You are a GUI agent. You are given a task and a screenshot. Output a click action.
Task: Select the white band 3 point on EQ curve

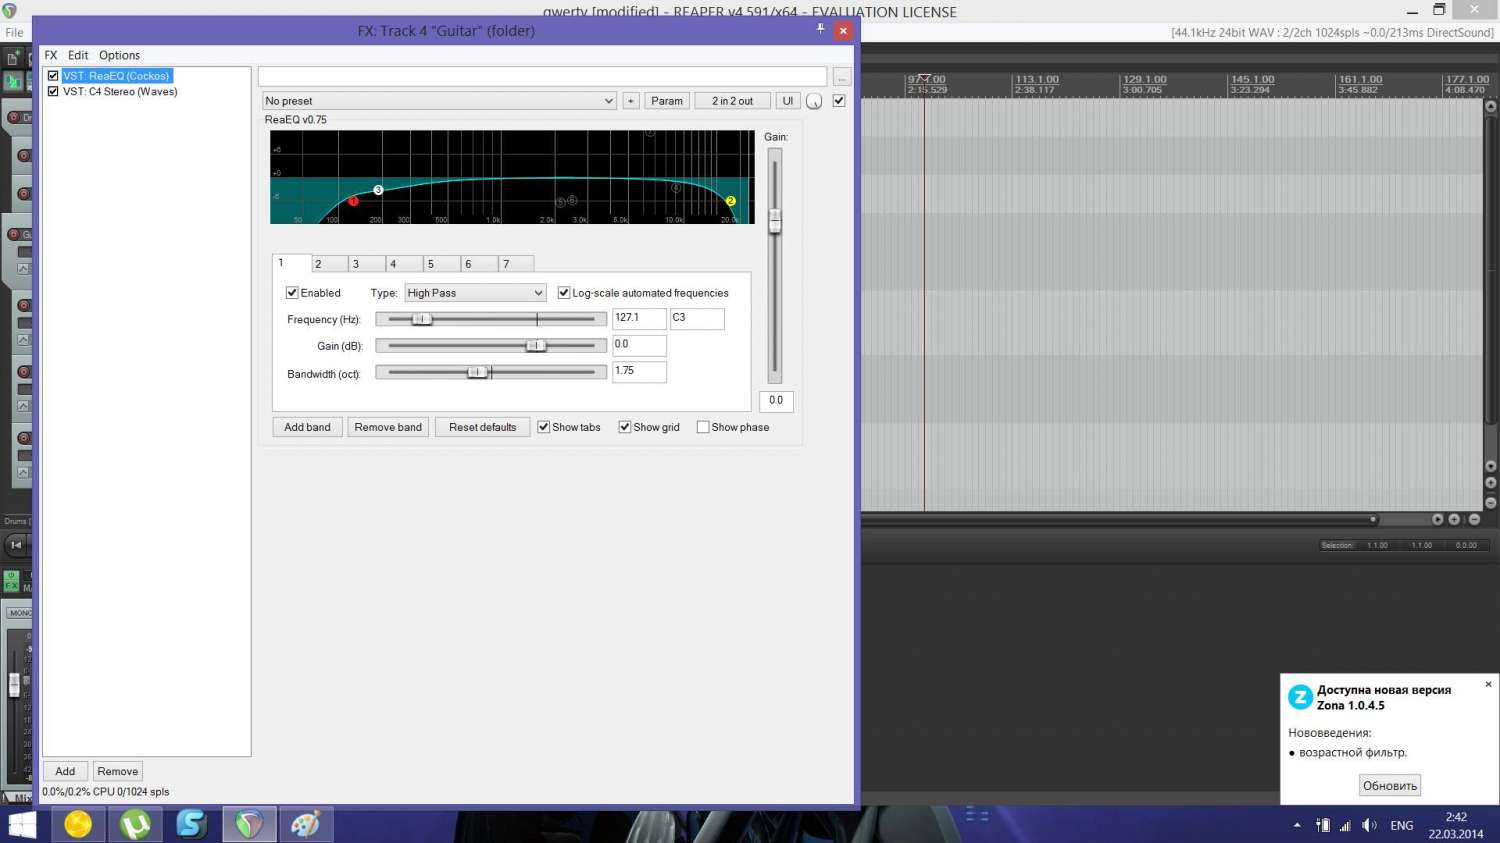[378, 190]
